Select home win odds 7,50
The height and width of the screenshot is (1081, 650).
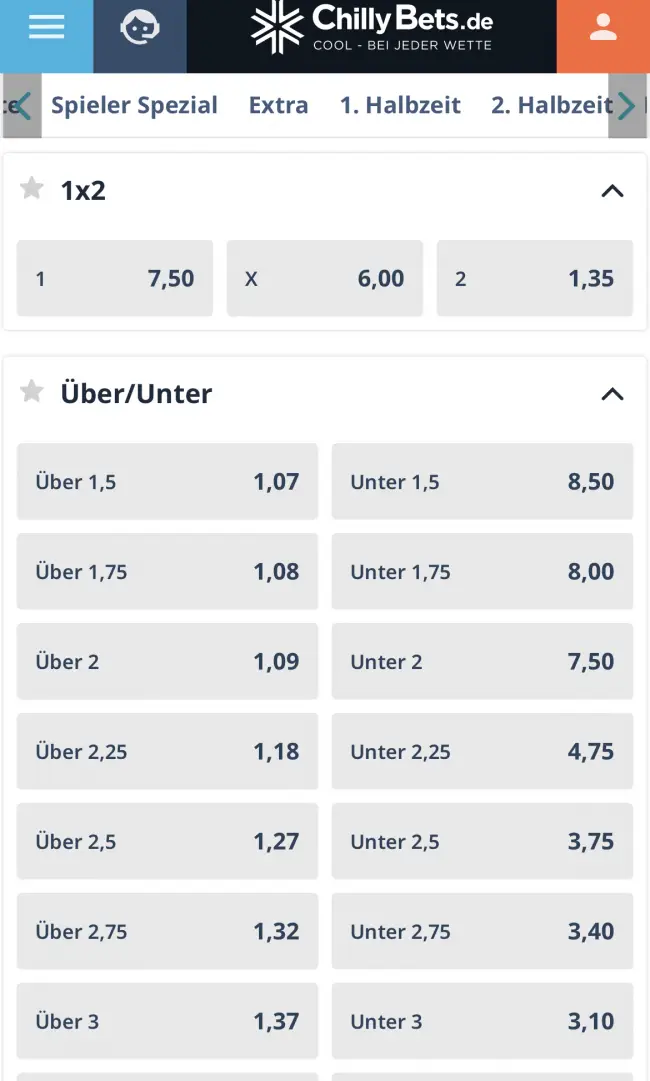pyautogui.click(x=115, y=279)
